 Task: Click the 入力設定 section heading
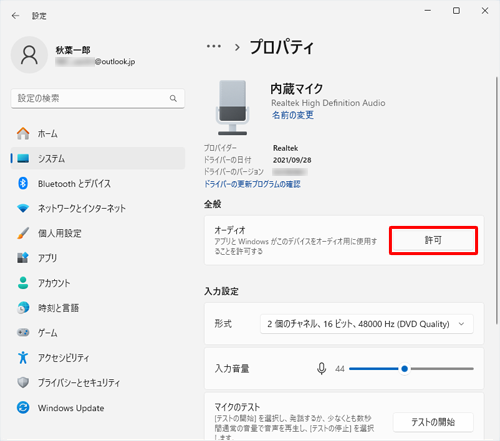(221, 291)
